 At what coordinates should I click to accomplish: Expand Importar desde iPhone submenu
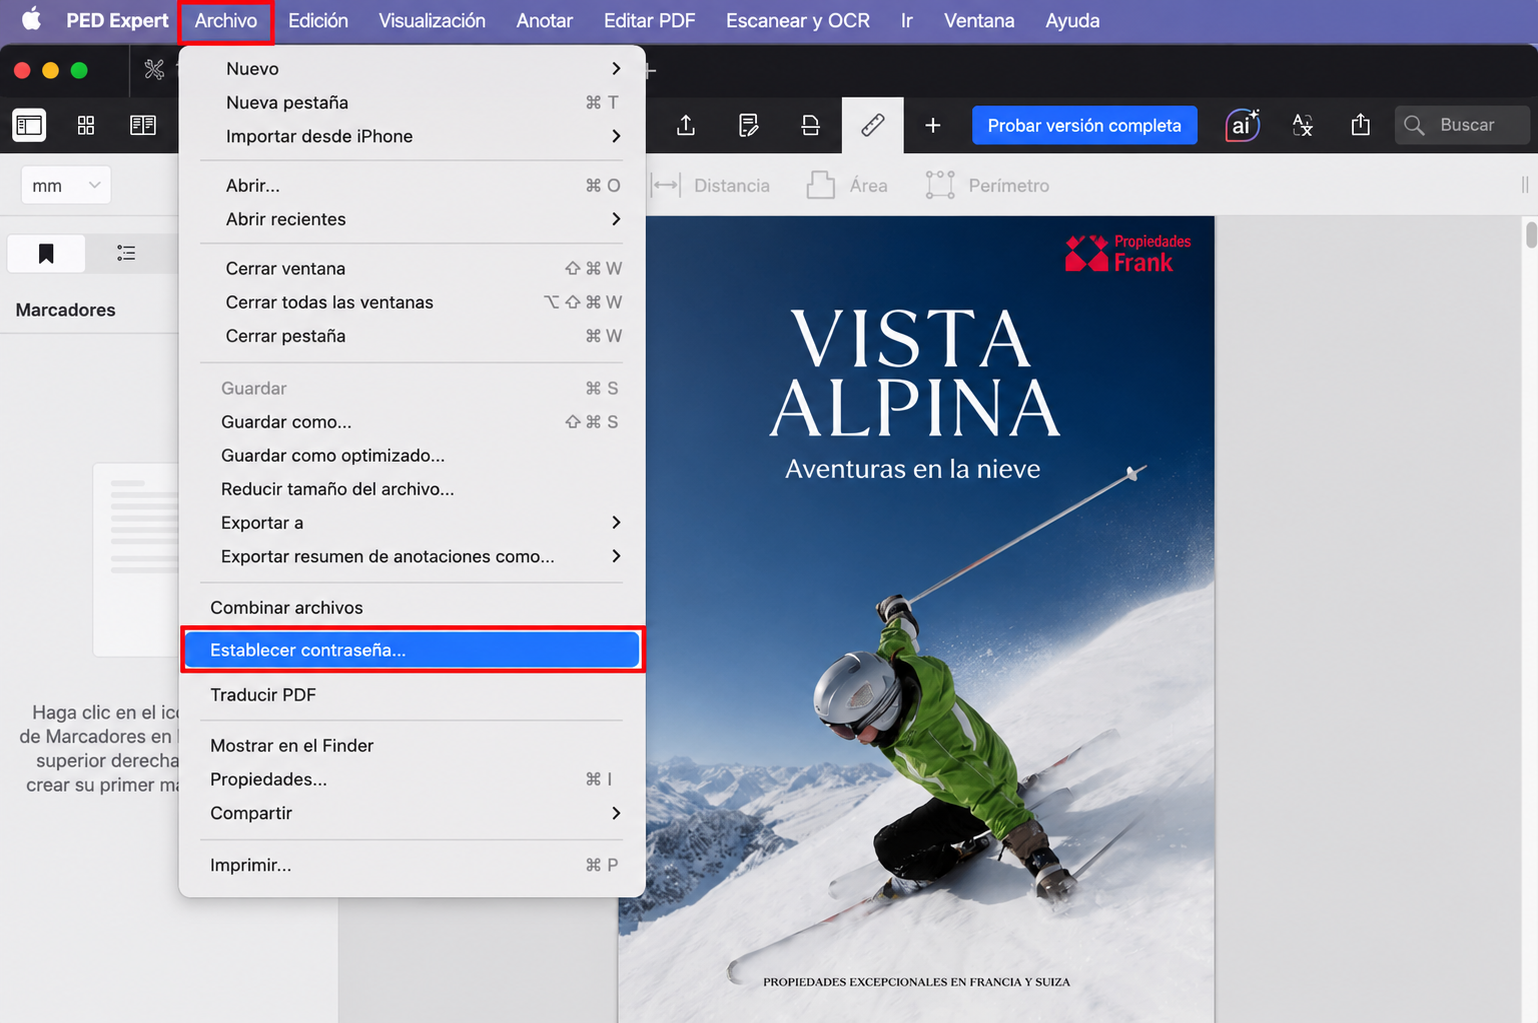pyautogui.click(x=411, y=136)
